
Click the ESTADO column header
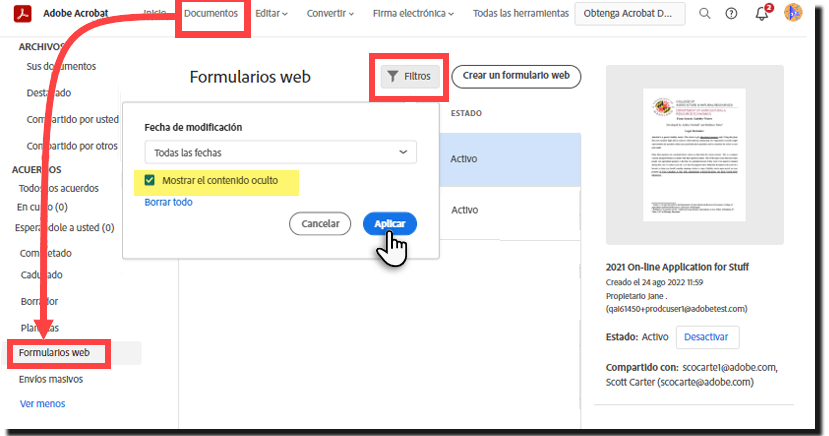[x=466, y=114]
